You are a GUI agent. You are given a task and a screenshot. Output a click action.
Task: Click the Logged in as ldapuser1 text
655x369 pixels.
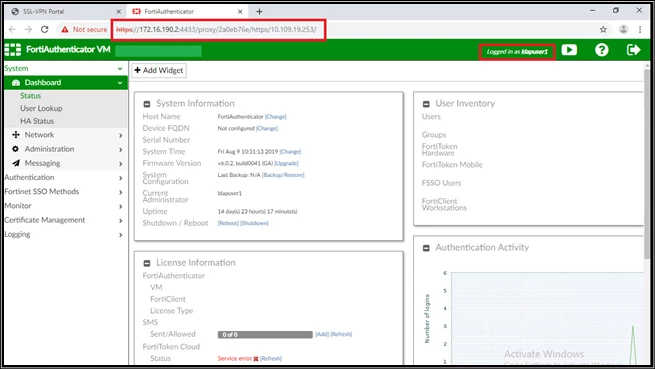[x=517, y=52]
